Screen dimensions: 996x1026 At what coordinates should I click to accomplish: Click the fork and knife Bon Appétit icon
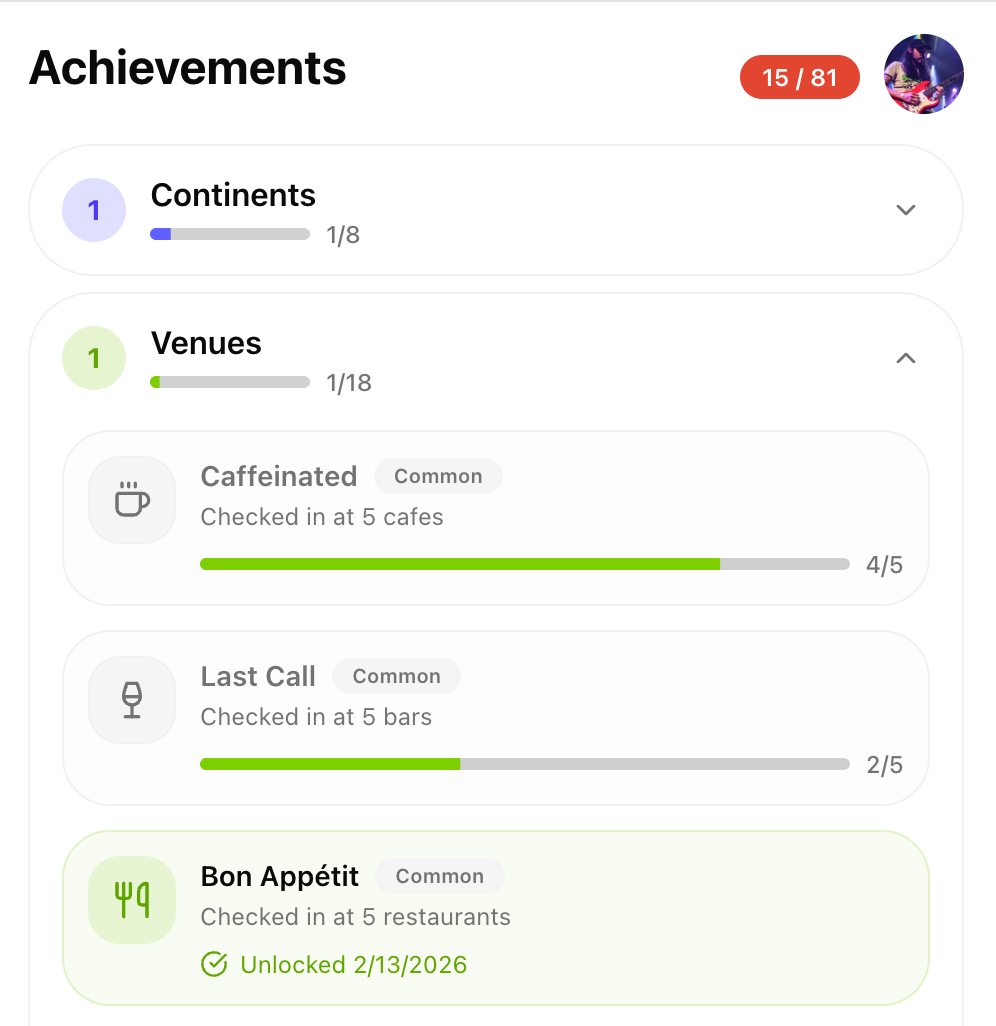(x=132, y=900)
